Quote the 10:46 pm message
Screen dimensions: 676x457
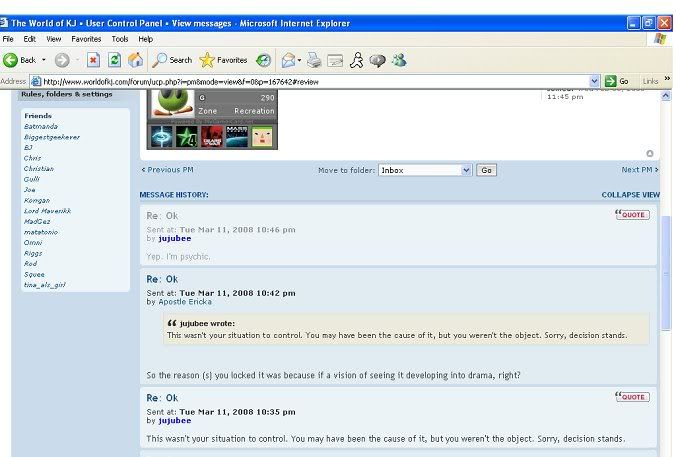[x=632, y=214]
